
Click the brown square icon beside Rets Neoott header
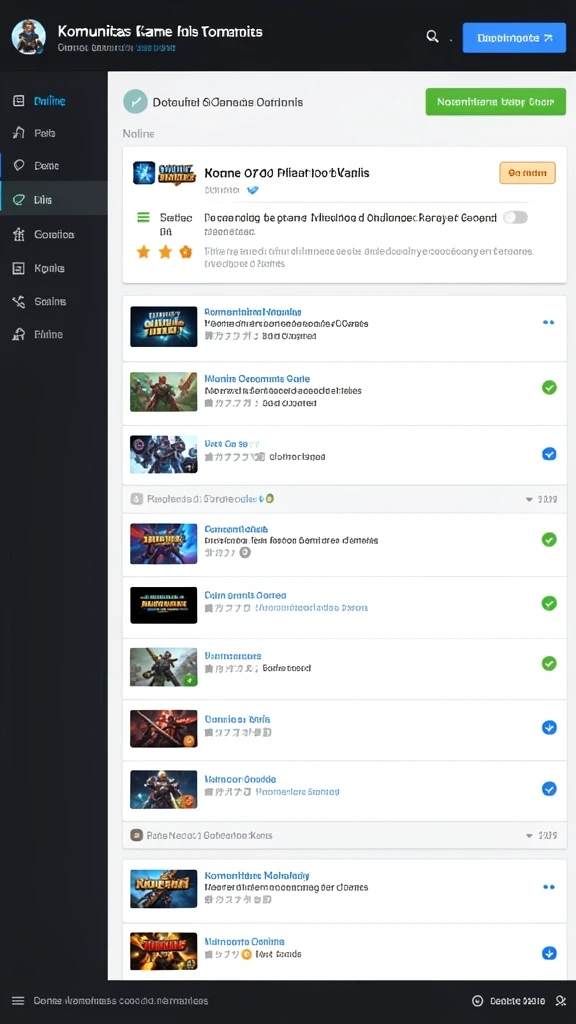coord(136,835)
